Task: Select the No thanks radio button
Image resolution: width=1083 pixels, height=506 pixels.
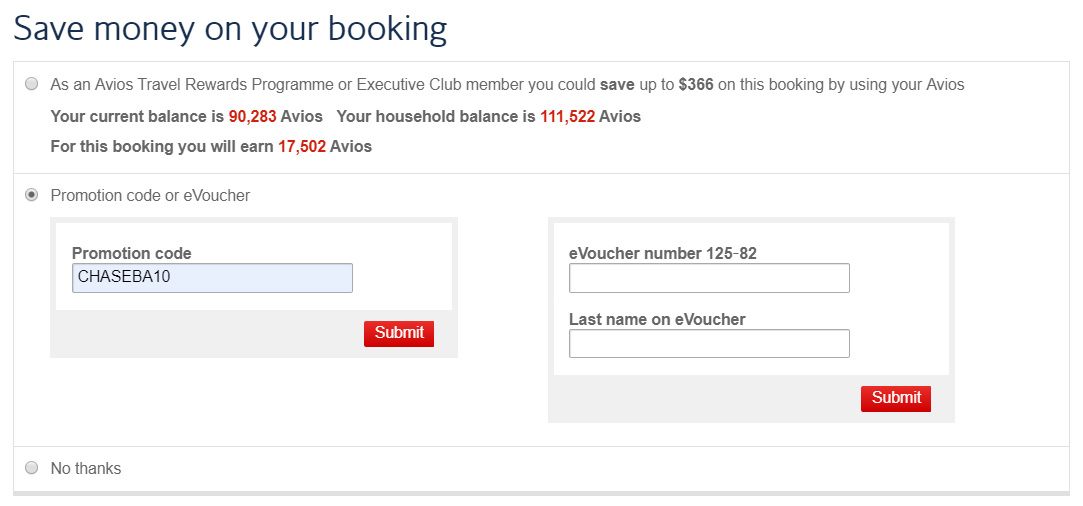Action: (x=32, y=468)
